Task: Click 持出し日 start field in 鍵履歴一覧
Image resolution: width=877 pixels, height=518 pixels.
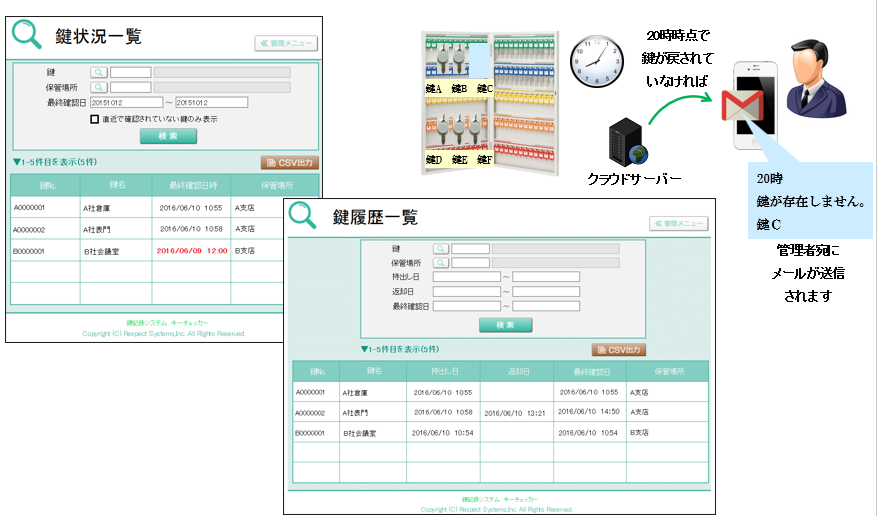Action: tap(466, 277)
